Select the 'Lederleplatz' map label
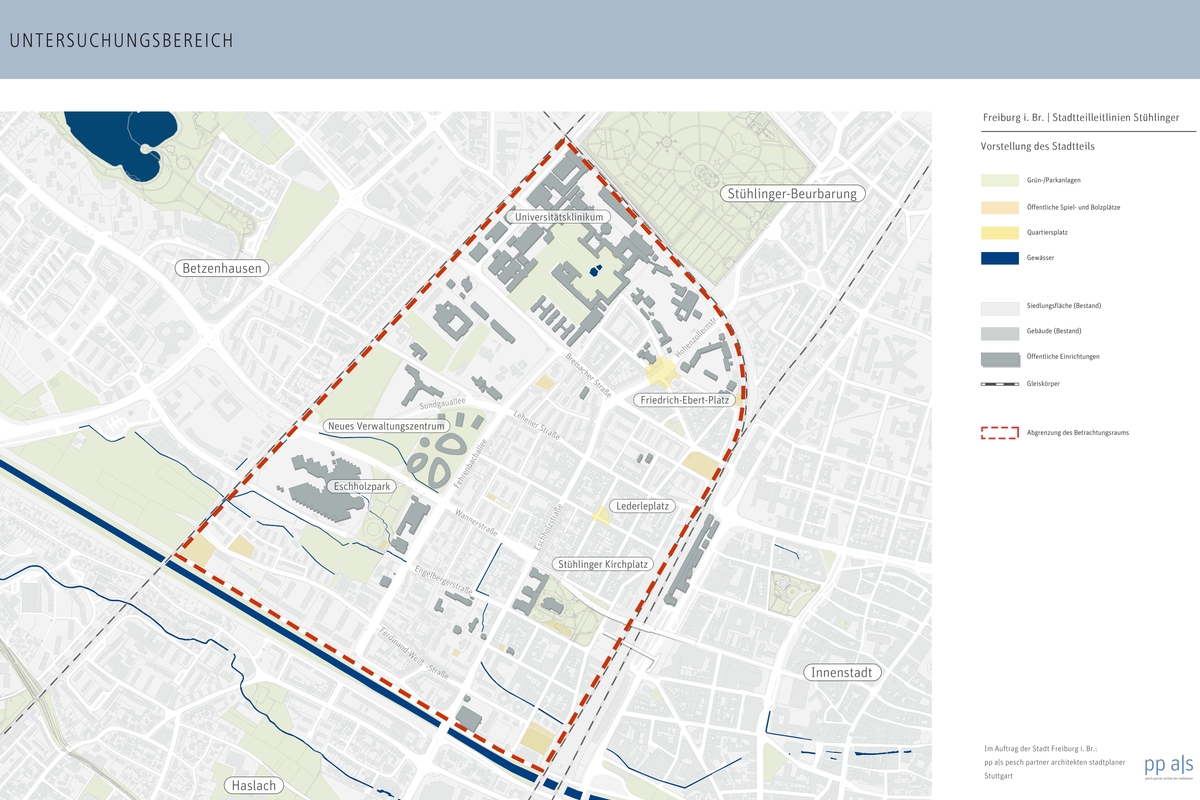Viewport: 1200px width, 800px height. point(642,506)
